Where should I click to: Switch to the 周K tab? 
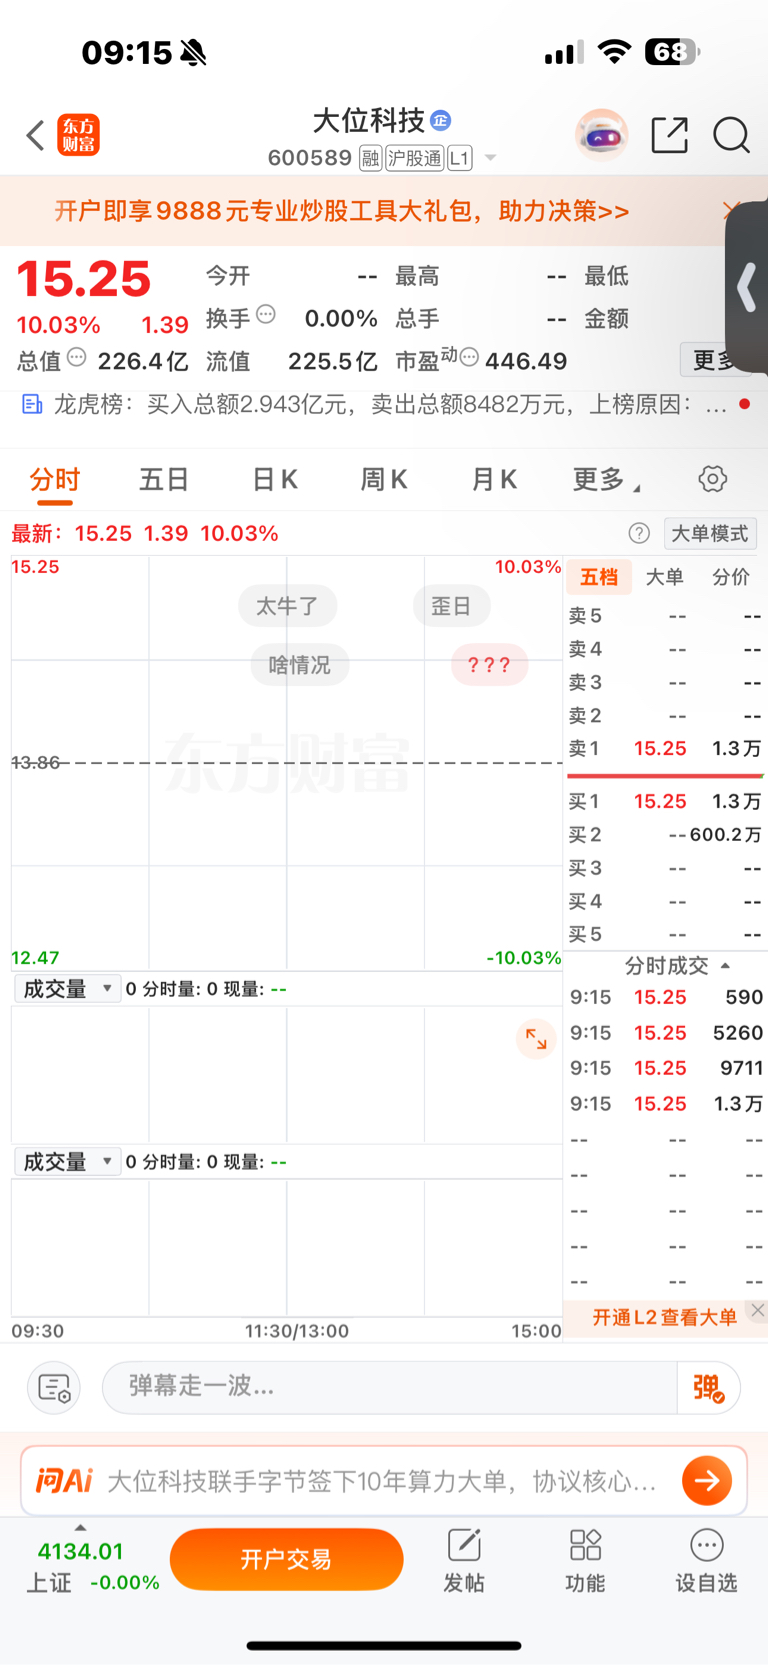384,480
